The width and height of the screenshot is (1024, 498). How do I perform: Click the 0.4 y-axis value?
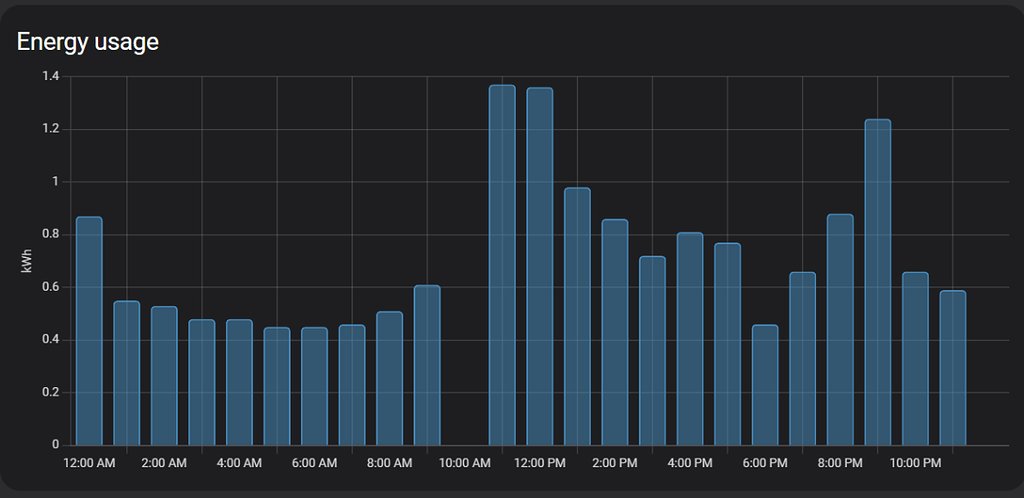click(x=51, y=340)
